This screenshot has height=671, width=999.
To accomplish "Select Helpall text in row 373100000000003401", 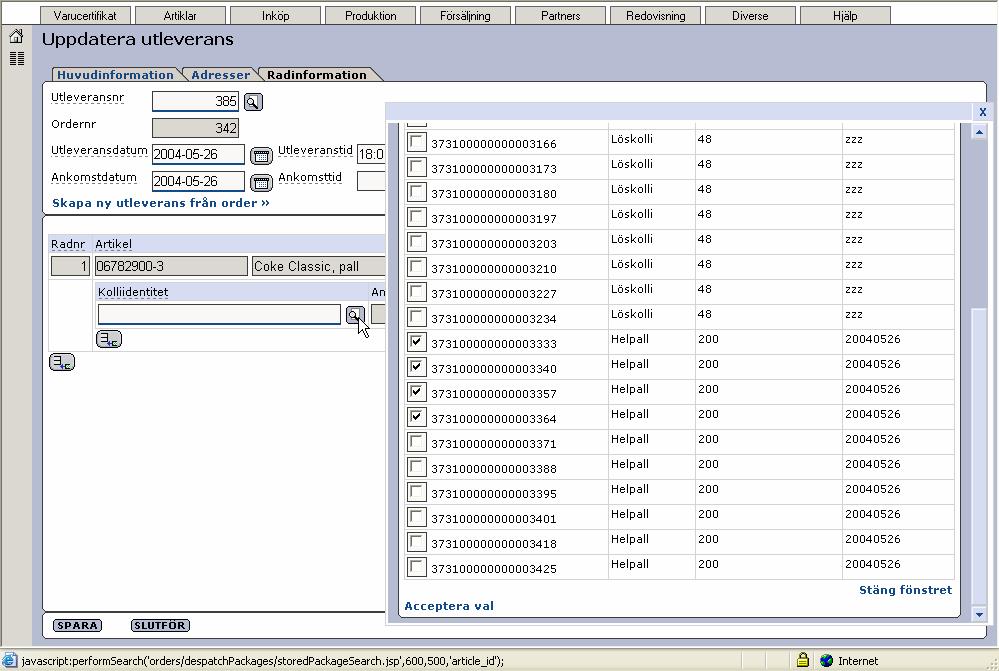I will coord(629,514).
